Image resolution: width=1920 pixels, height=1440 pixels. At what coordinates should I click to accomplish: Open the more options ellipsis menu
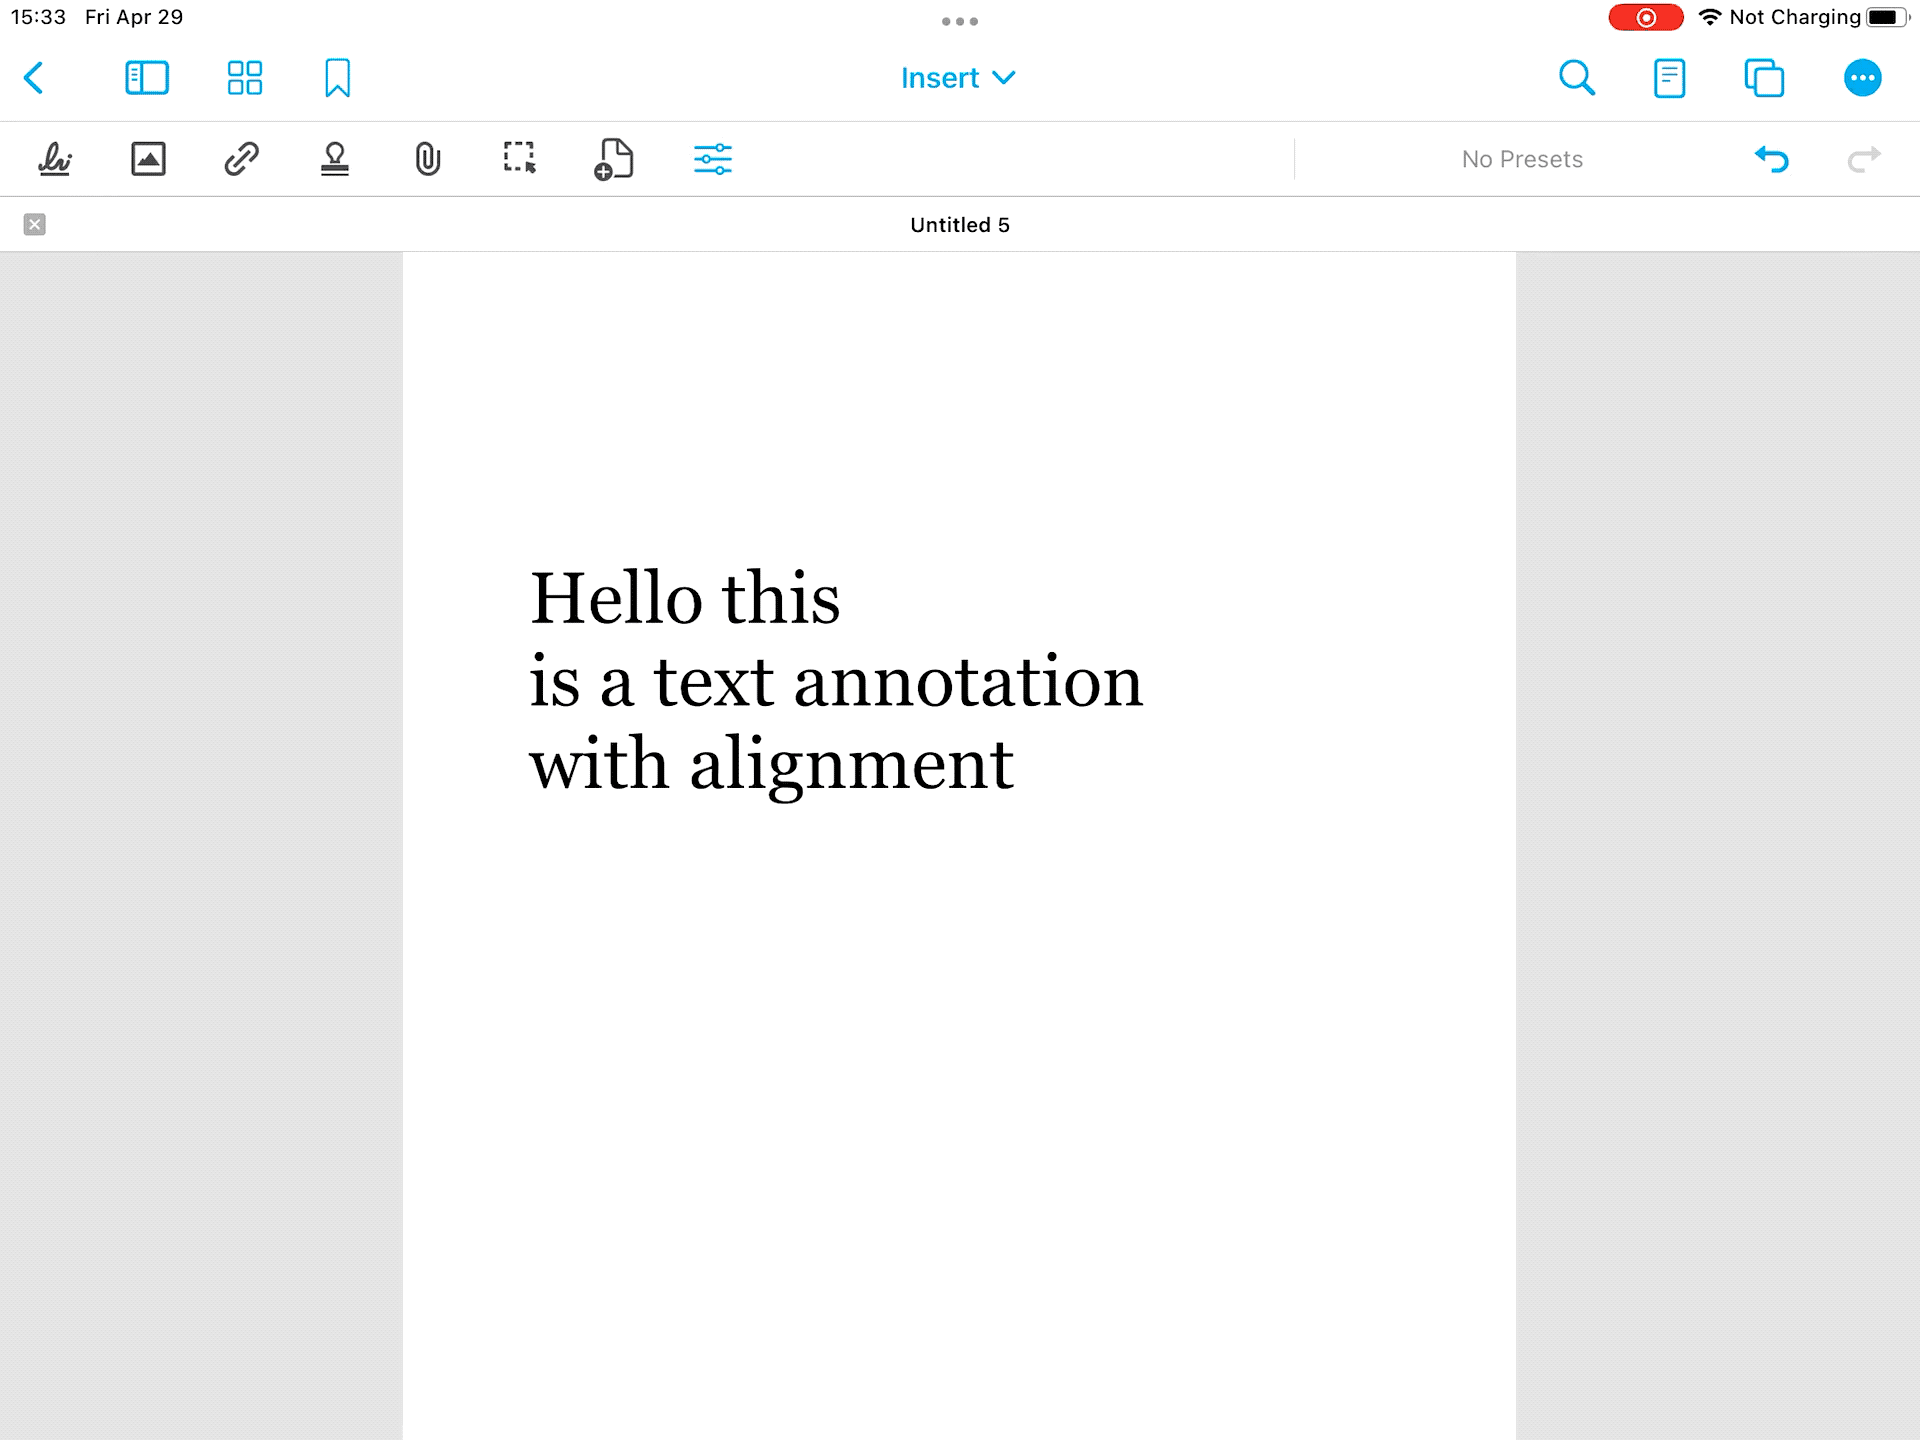tap(1862, 78)
